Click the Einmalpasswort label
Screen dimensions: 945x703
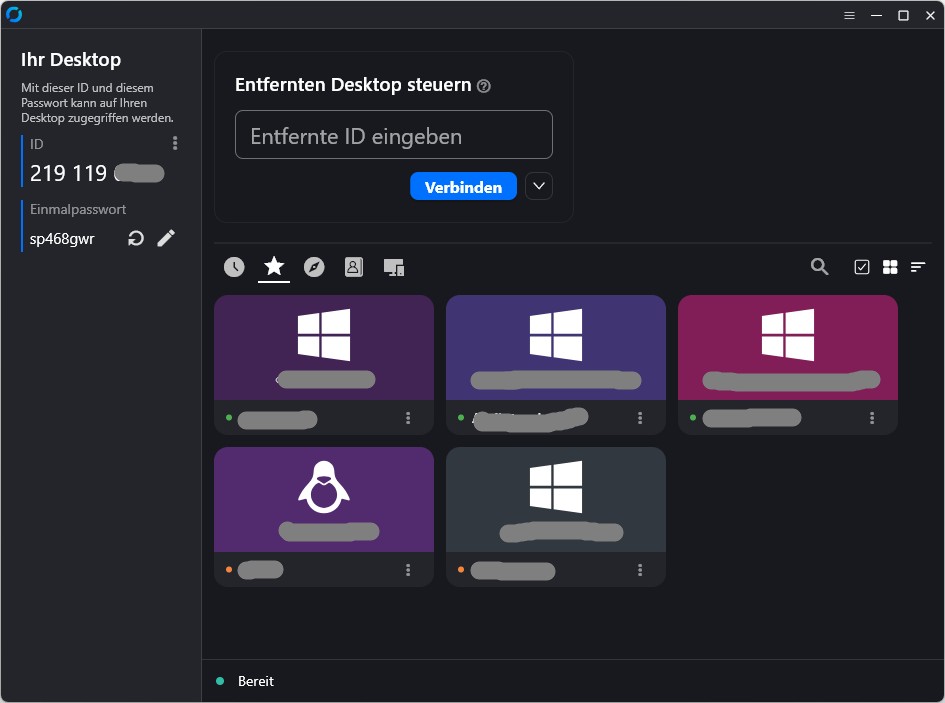(x=78, y=209)
